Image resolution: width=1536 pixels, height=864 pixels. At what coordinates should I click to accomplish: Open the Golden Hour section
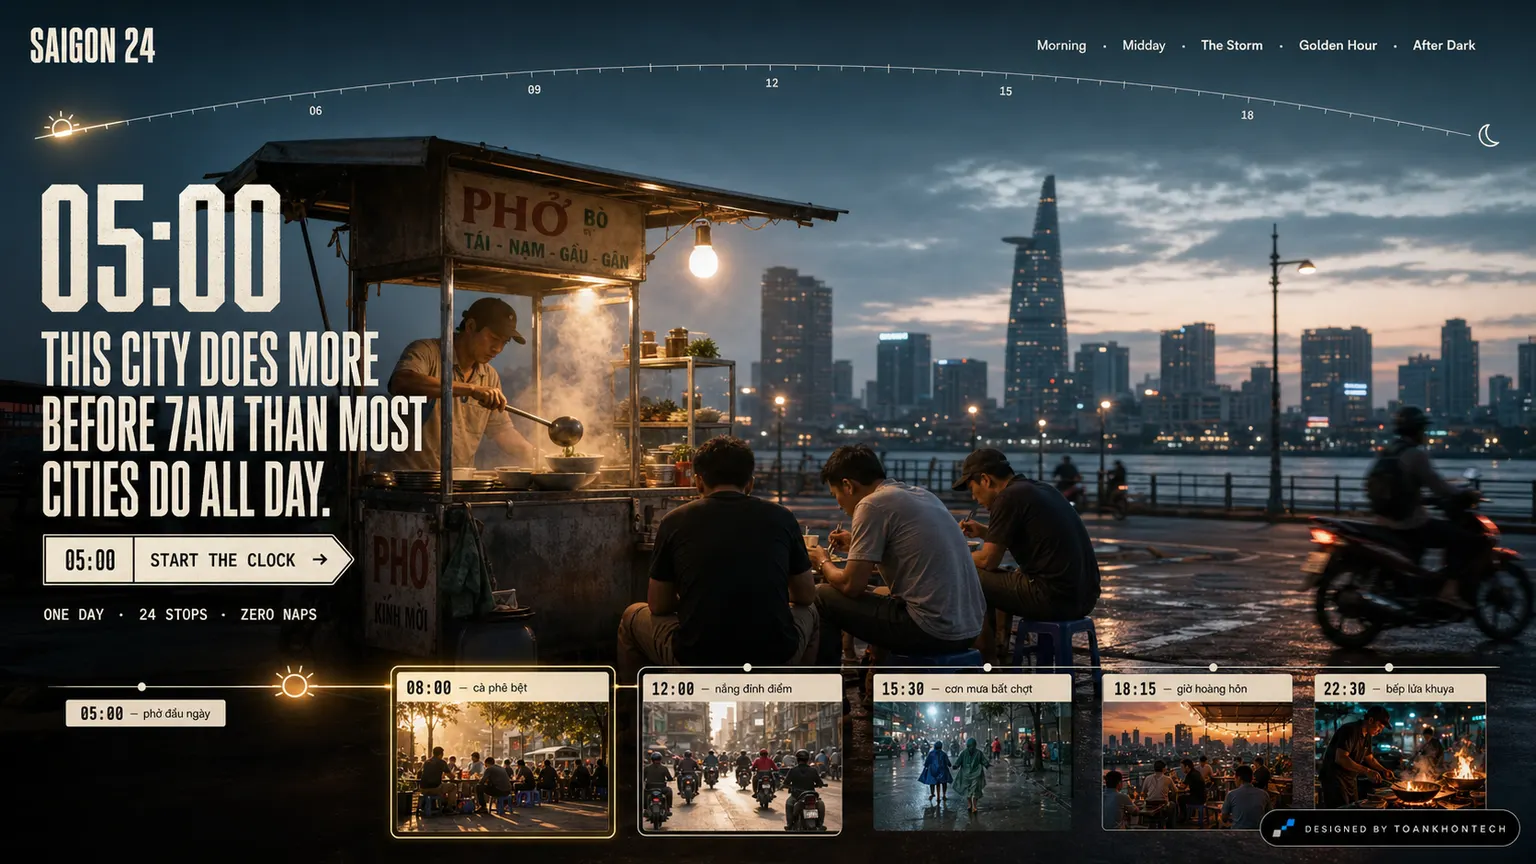point(1337,45)
